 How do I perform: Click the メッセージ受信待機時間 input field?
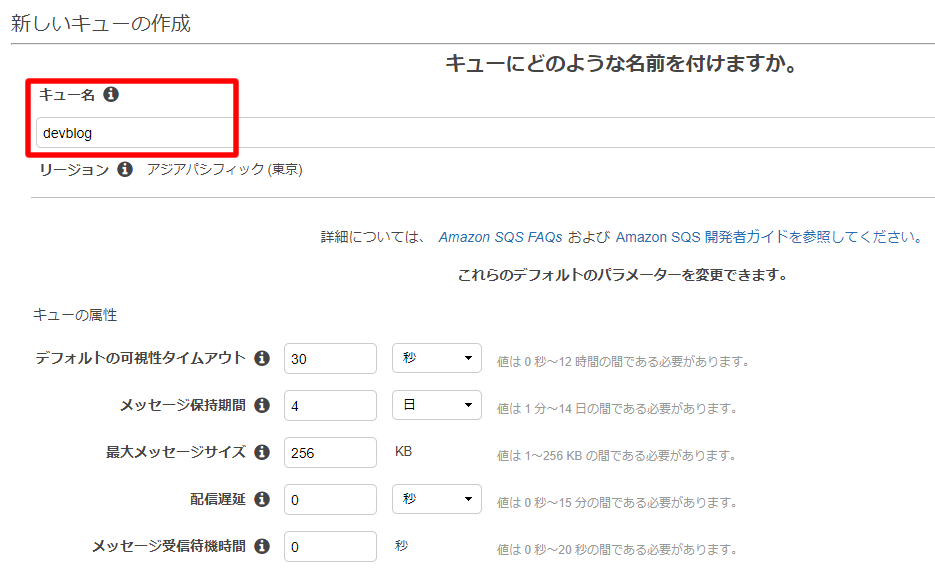pos(330,546)
